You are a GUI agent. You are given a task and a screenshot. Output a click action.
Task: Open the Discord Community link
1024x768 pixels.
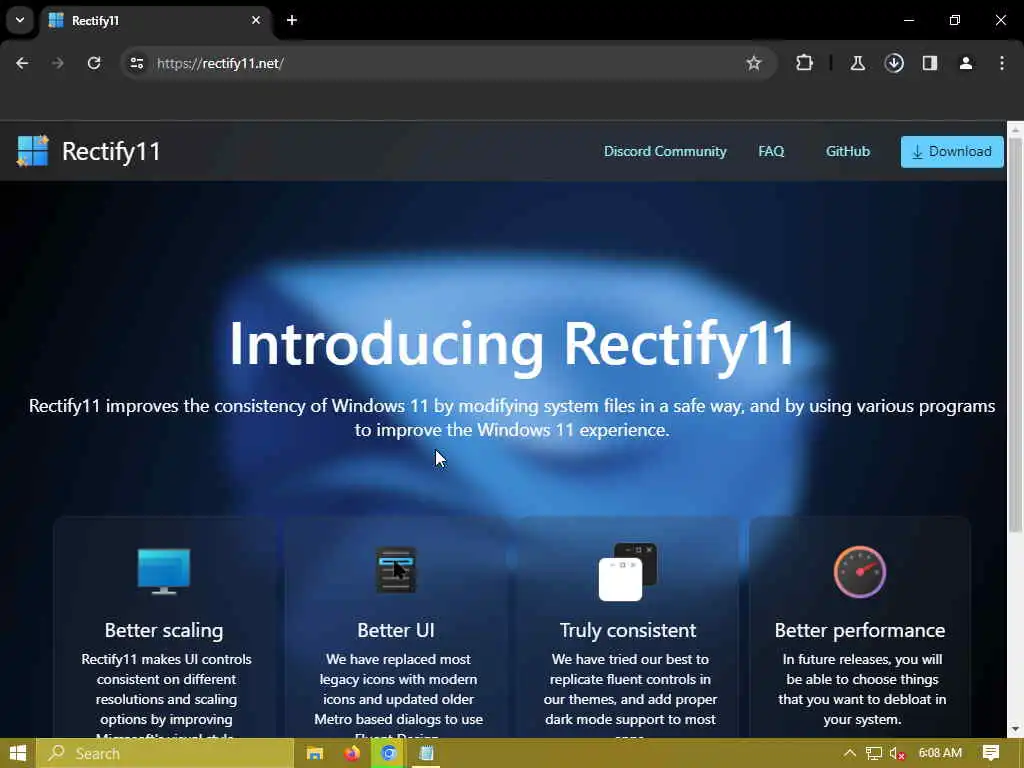pyautogui.click(x=665, y=151)
